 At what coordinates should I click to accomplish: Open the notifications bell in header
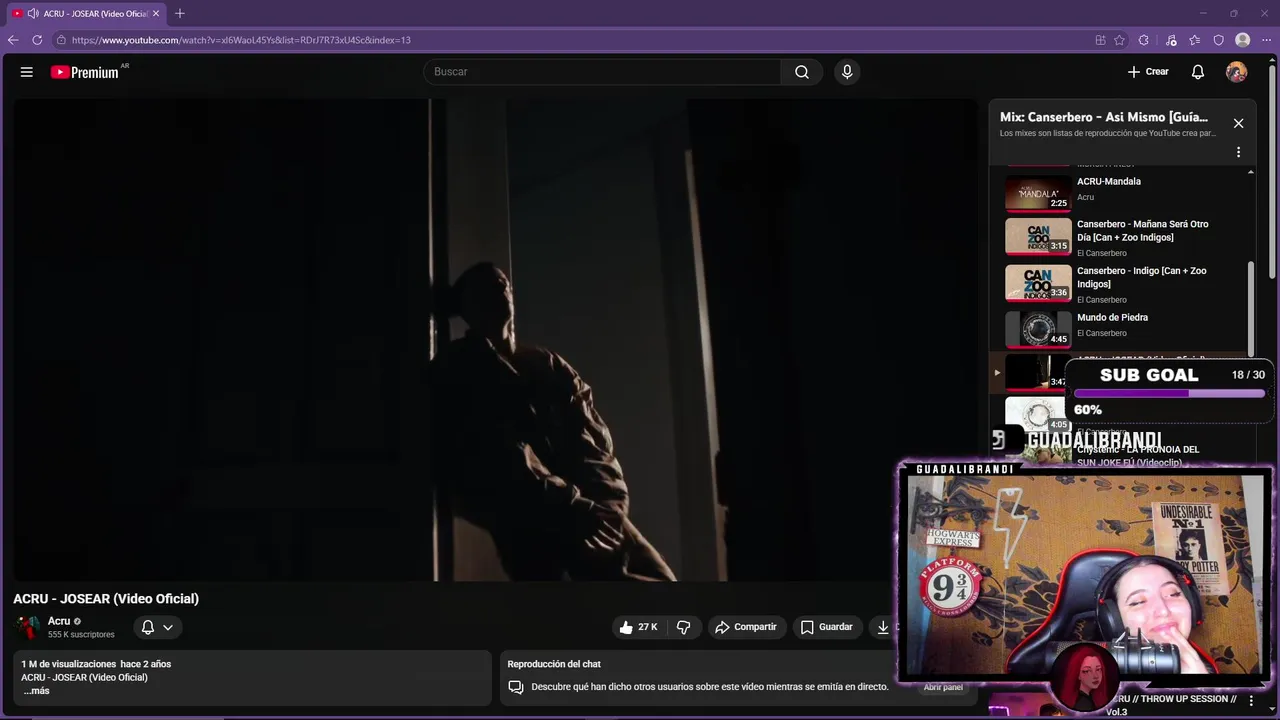coord(1198,72)
